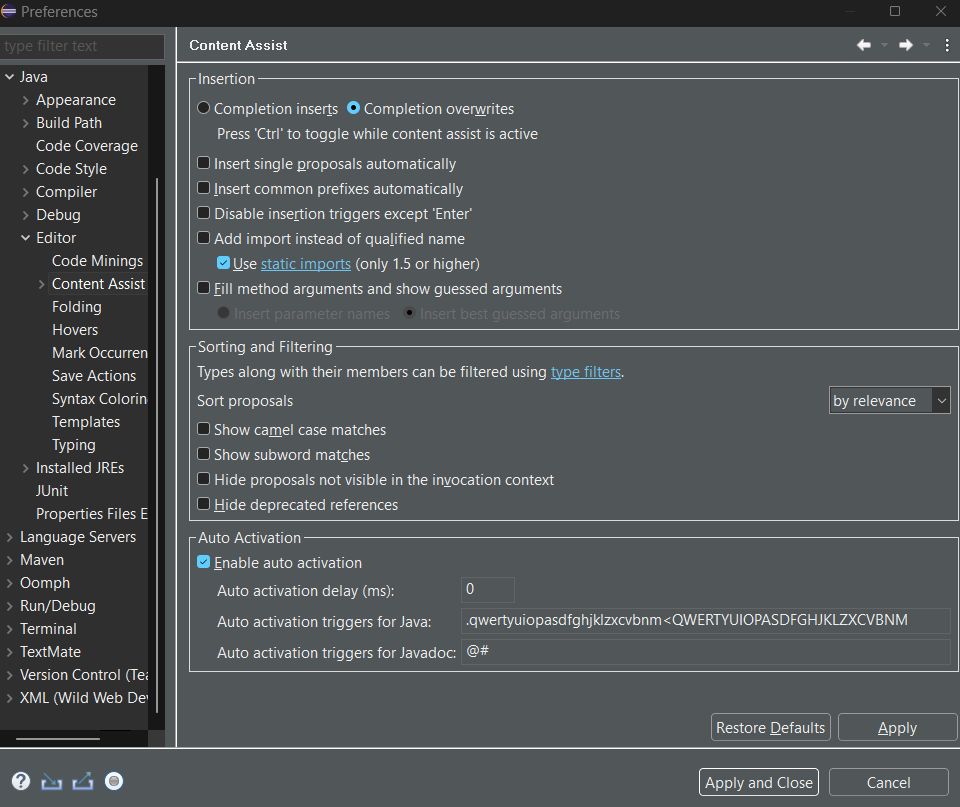This screenshot has width=960, height=807.
Task: Collapse the Editor tree node
Action: tap(25, 238)
